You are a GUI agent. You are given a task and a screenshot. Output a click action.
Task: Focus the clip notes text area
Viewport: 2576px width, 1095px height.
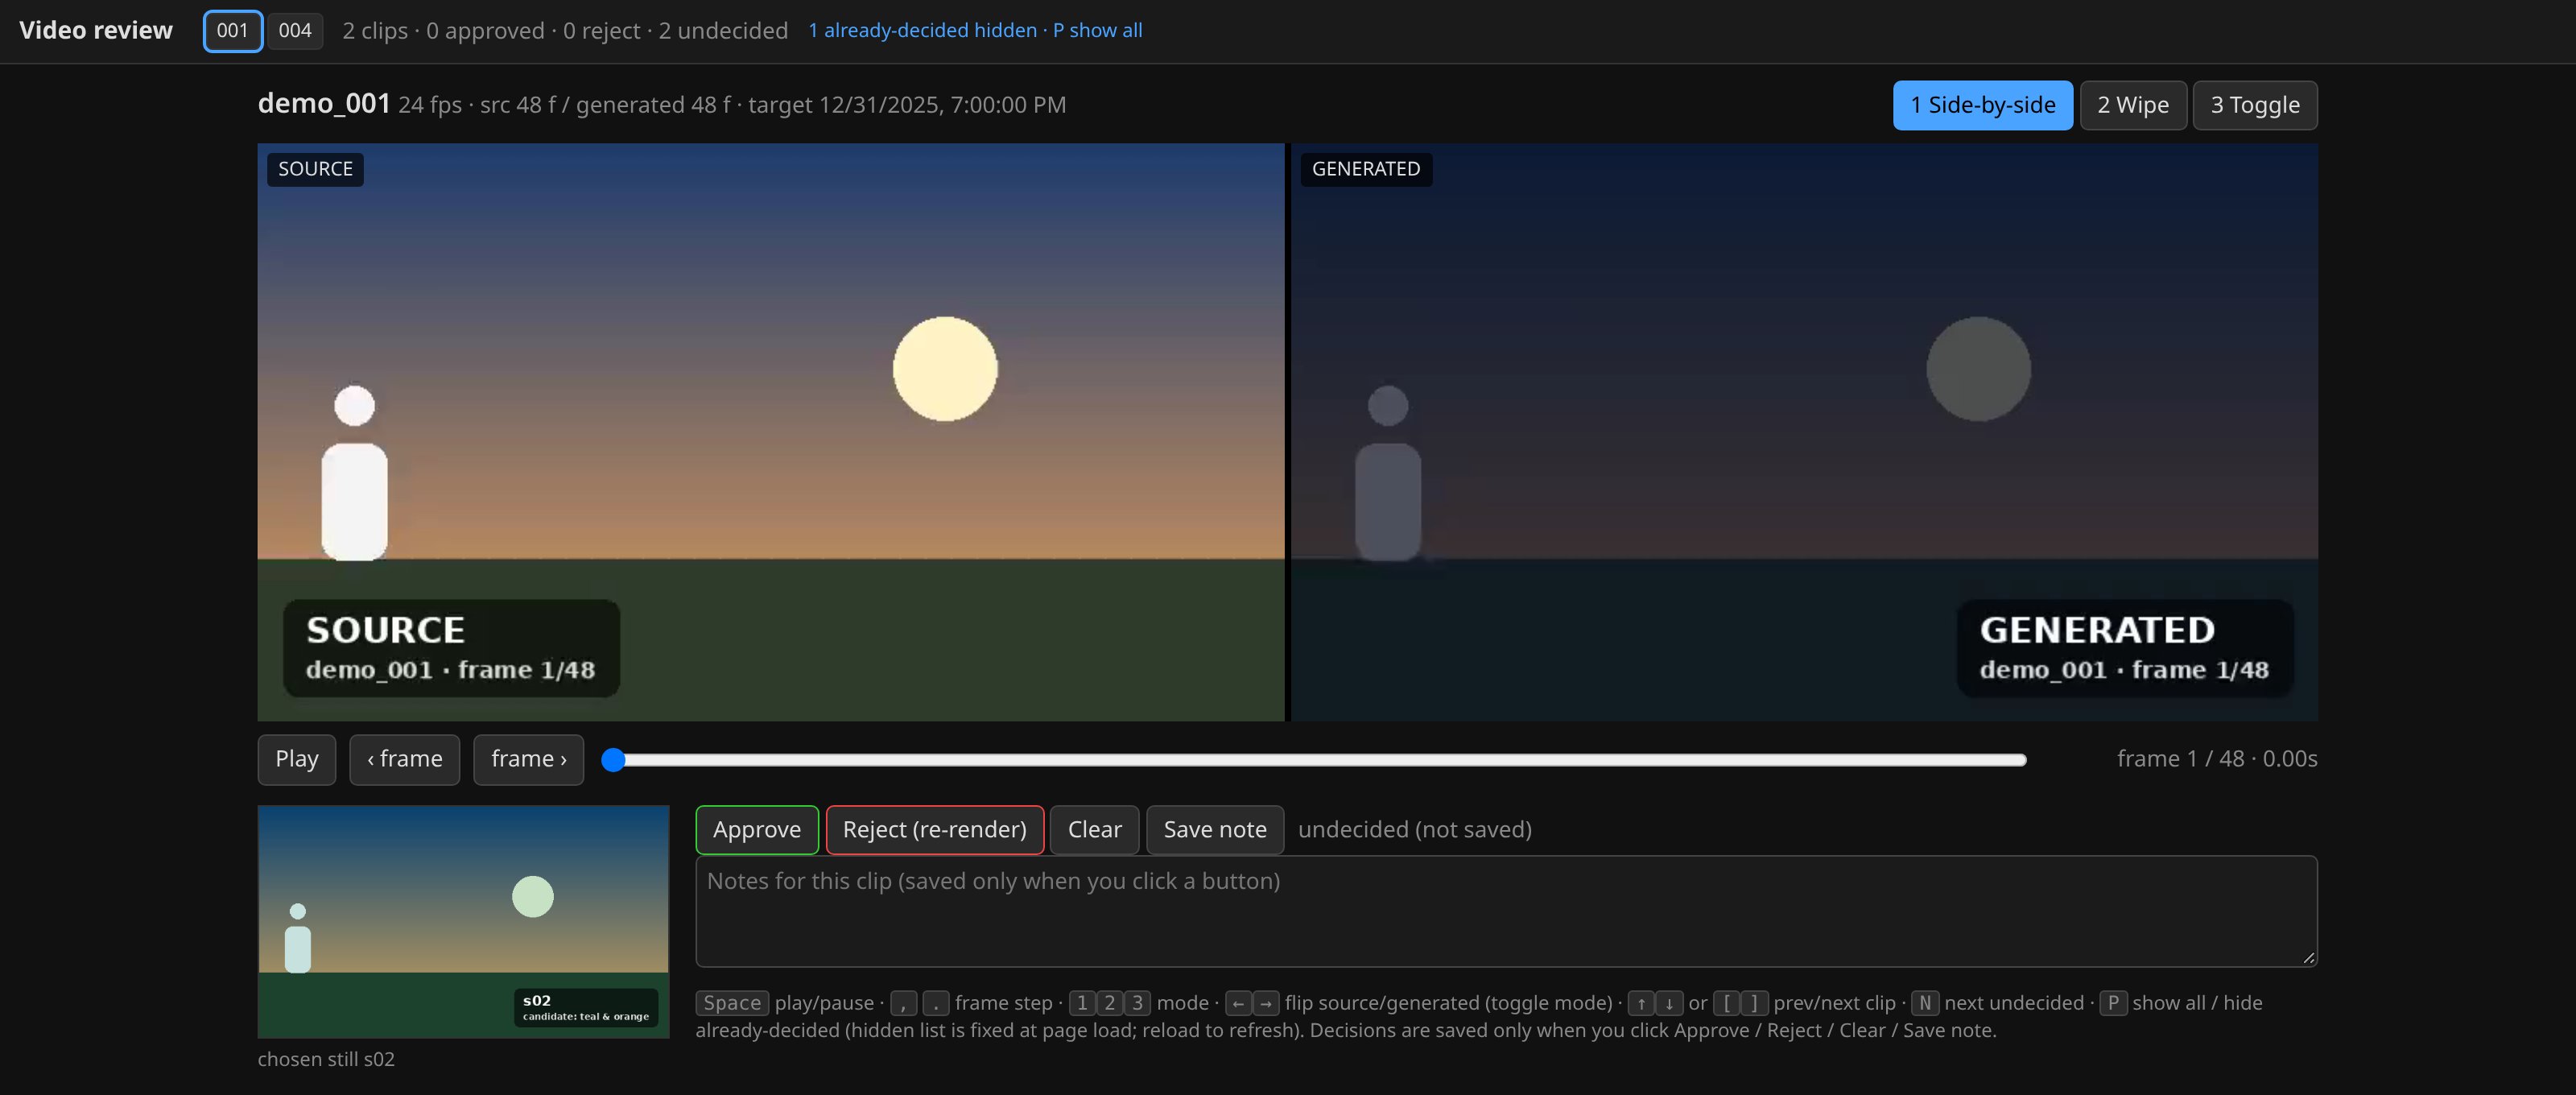1506,911
